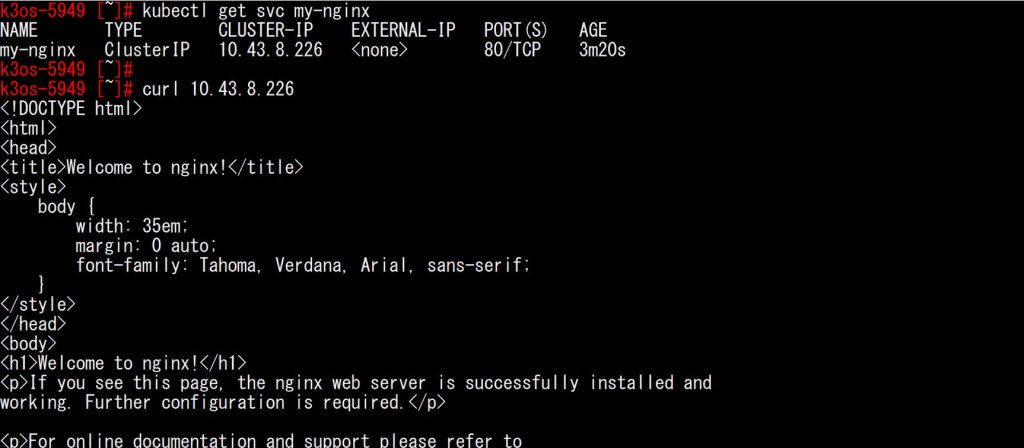This screenshot has height=448, width=1024.
Task: Click the online documentation and support line
Action: click(261, 440)
